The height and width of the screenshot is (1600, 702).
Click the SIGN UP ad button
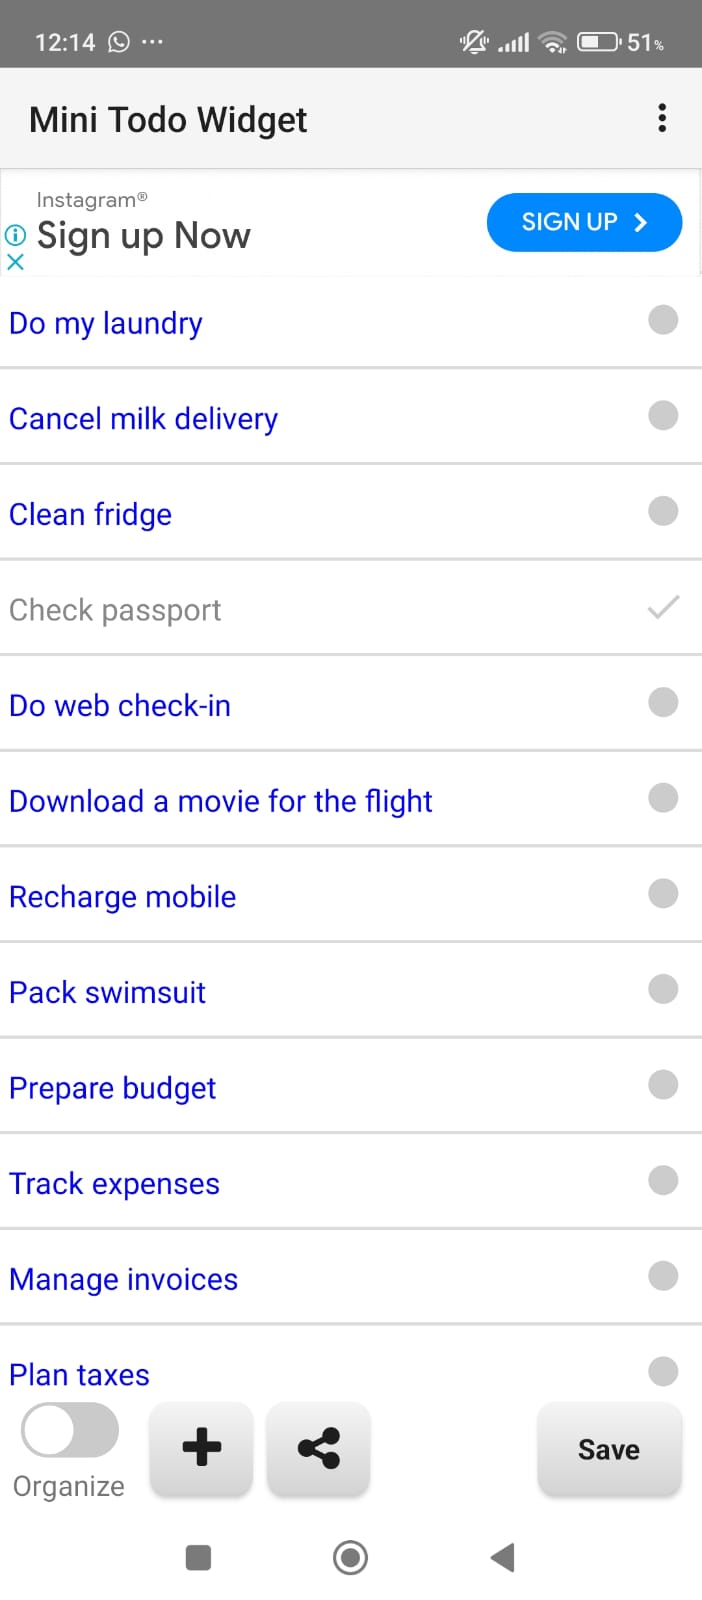click(584, 222)
